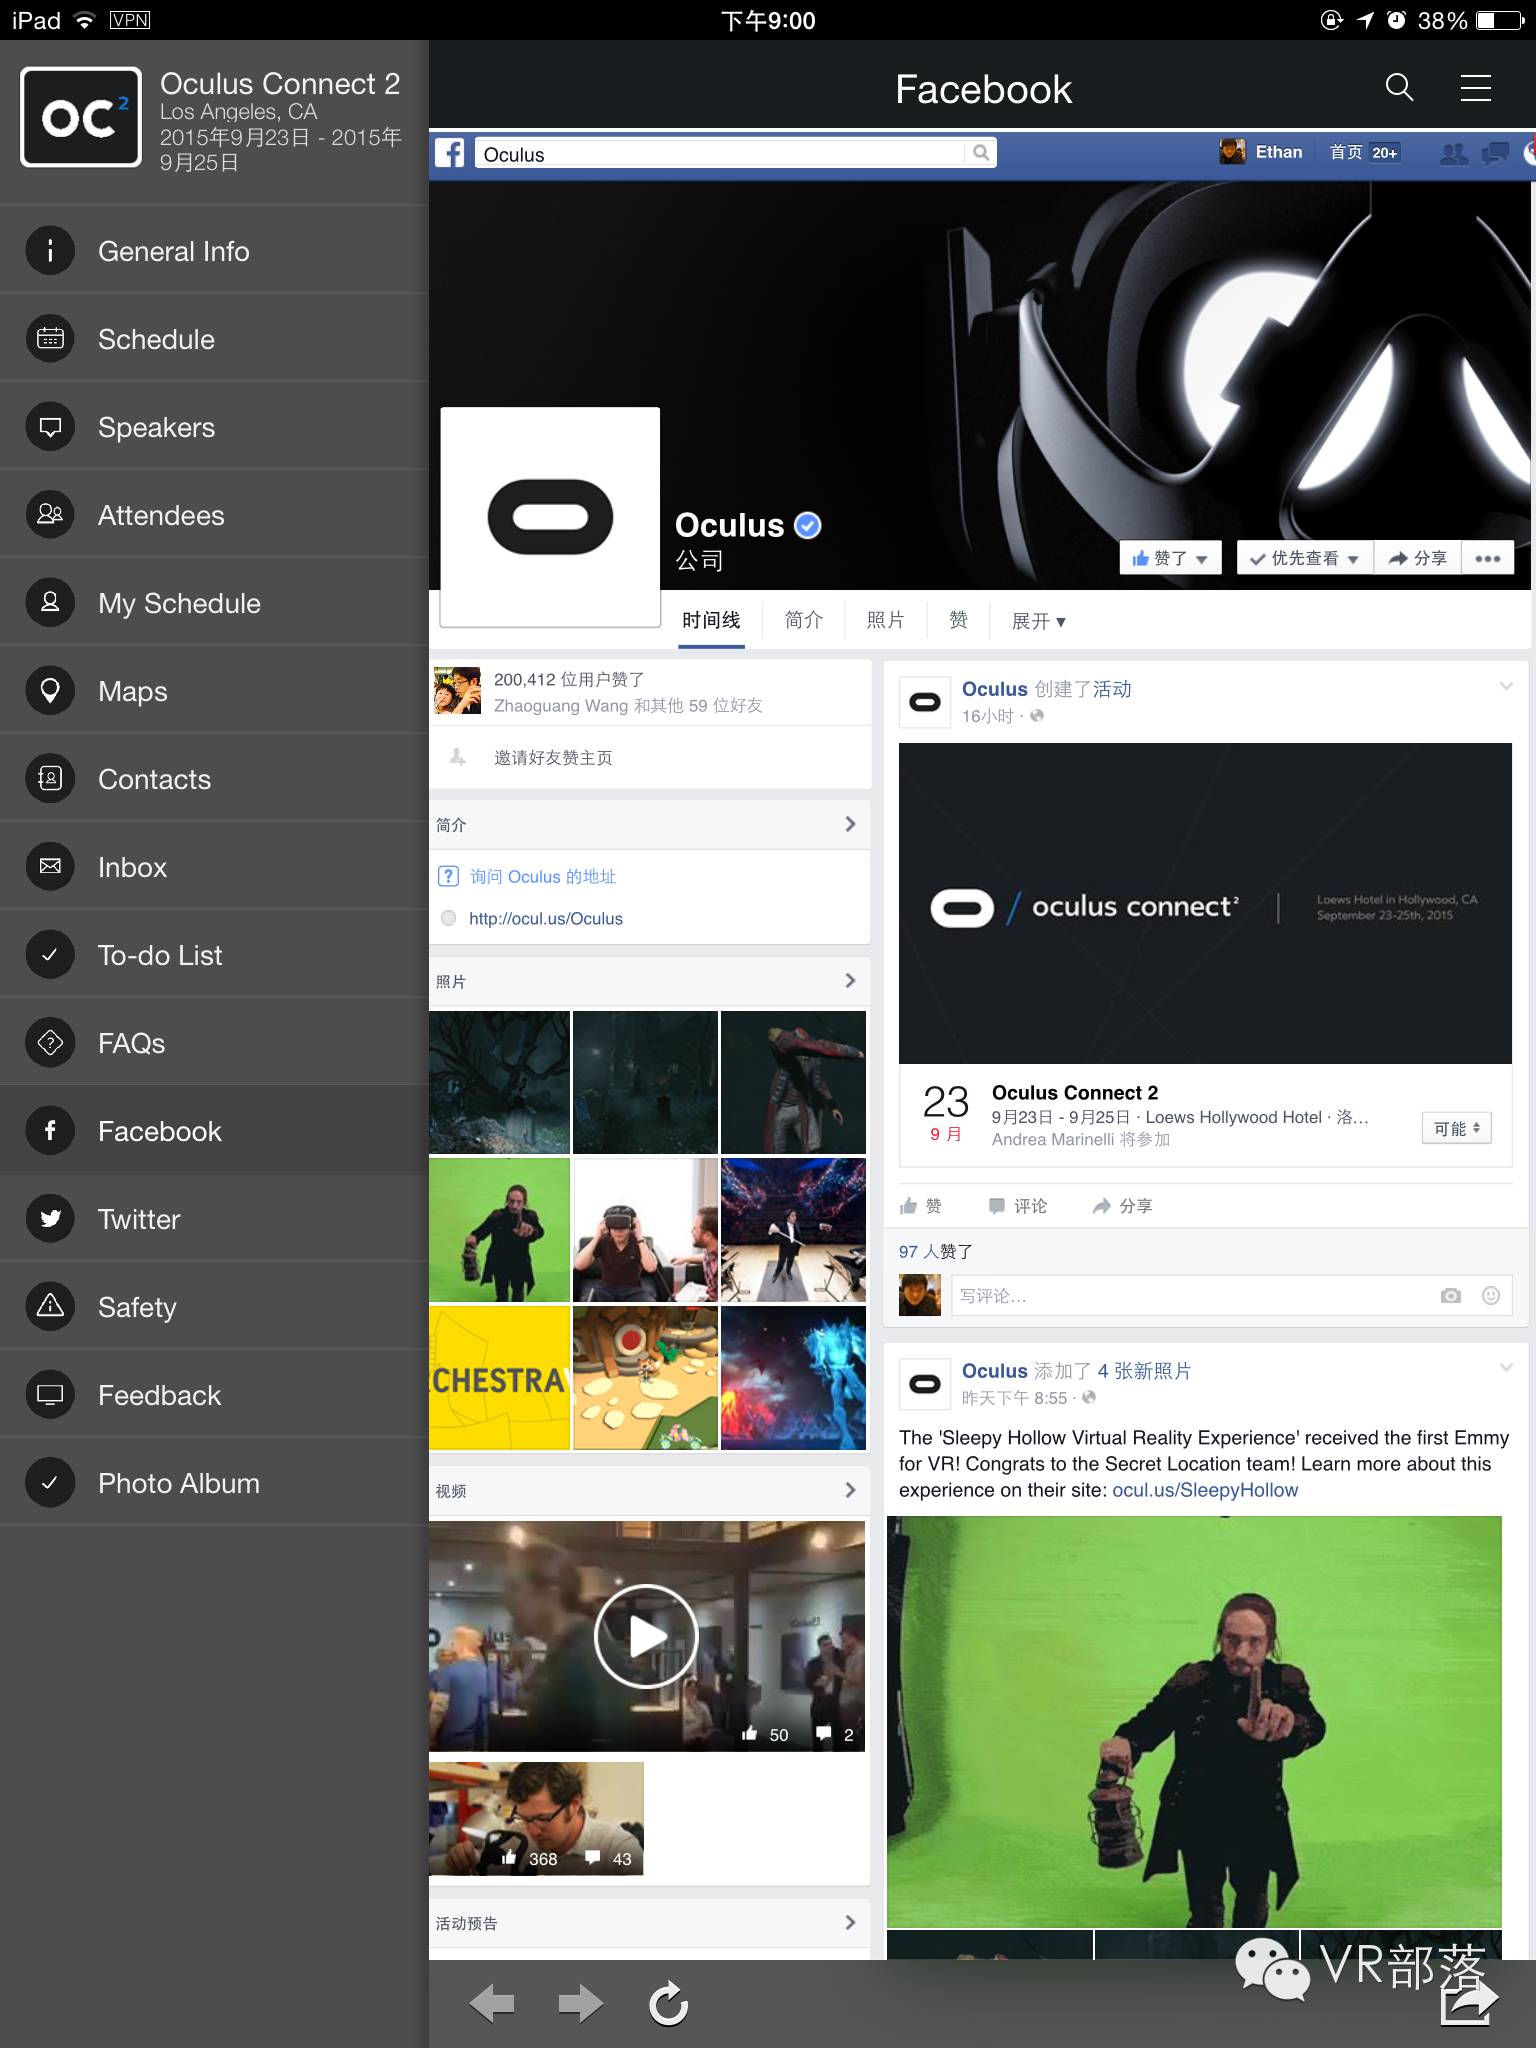Viewport: 1536px width, 2048px height.
Task: Click 询问 Oculus 的地址 link
Action: coord(543,876)
